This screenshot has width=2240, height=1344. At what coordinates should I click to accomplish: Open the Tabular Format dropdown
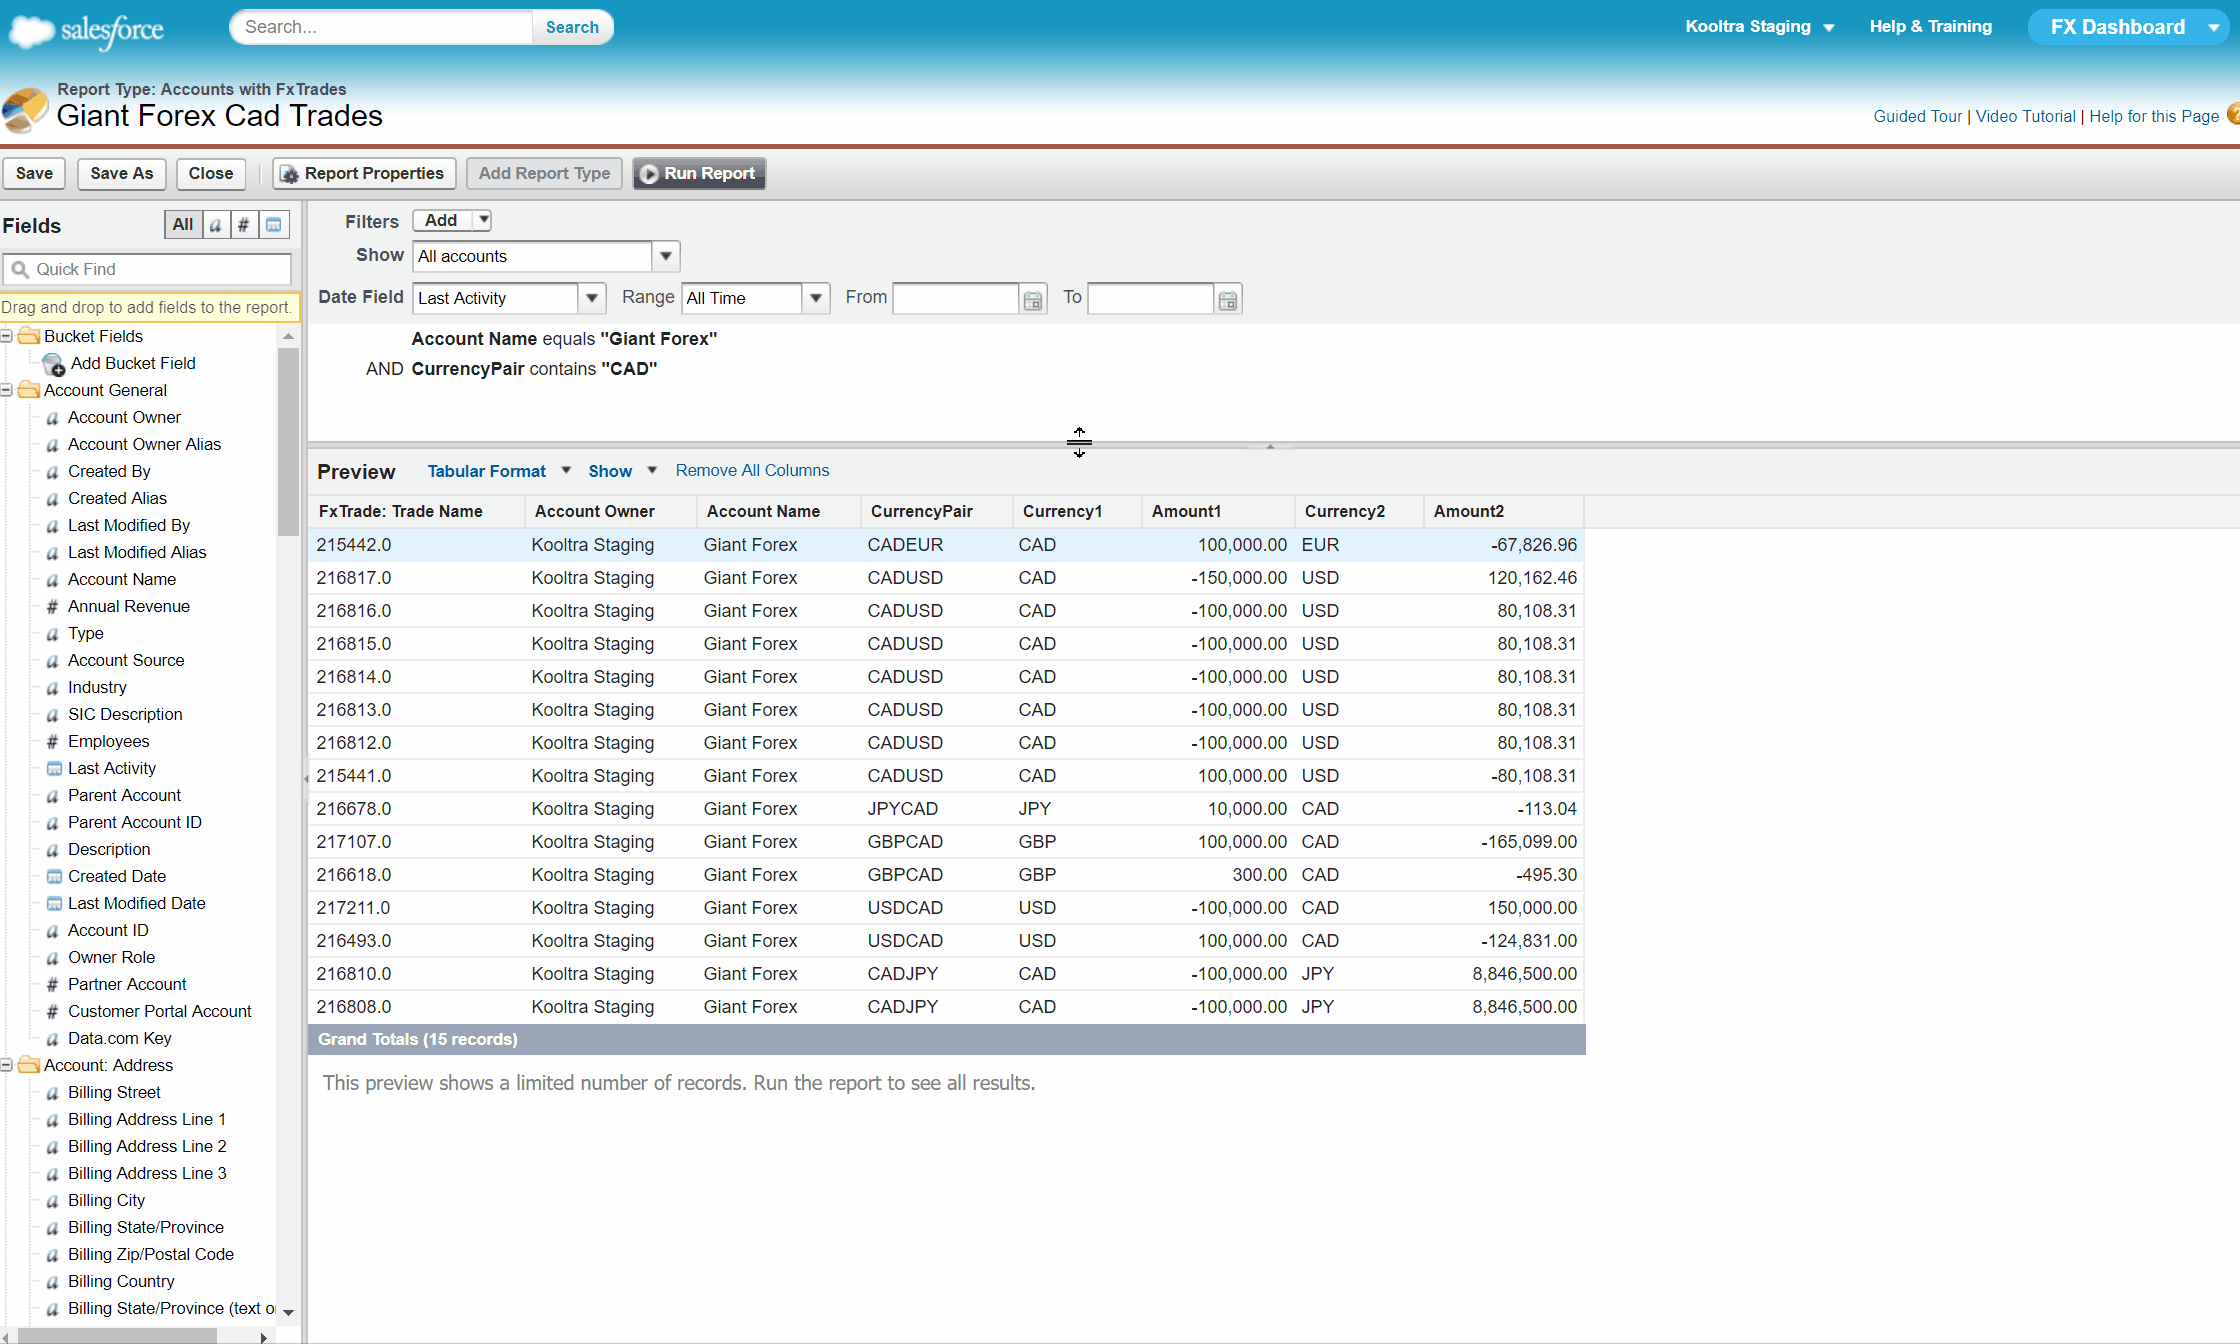pyautogui.click(x=499, y=471)
